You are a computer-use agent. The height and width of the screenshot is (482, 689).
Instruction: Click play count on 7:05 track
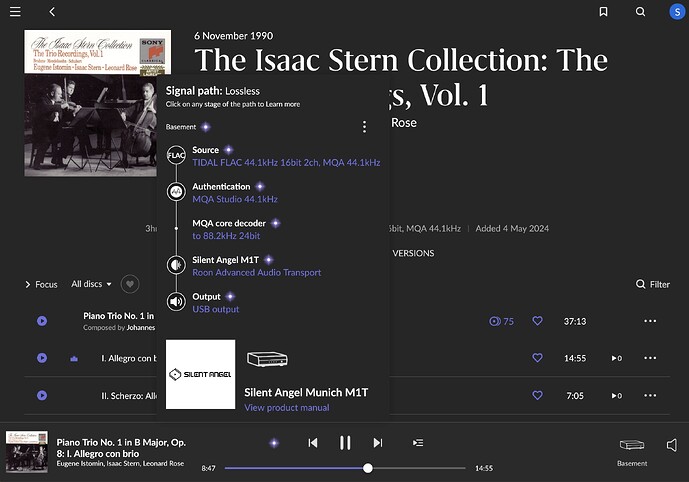pos(616,395)
